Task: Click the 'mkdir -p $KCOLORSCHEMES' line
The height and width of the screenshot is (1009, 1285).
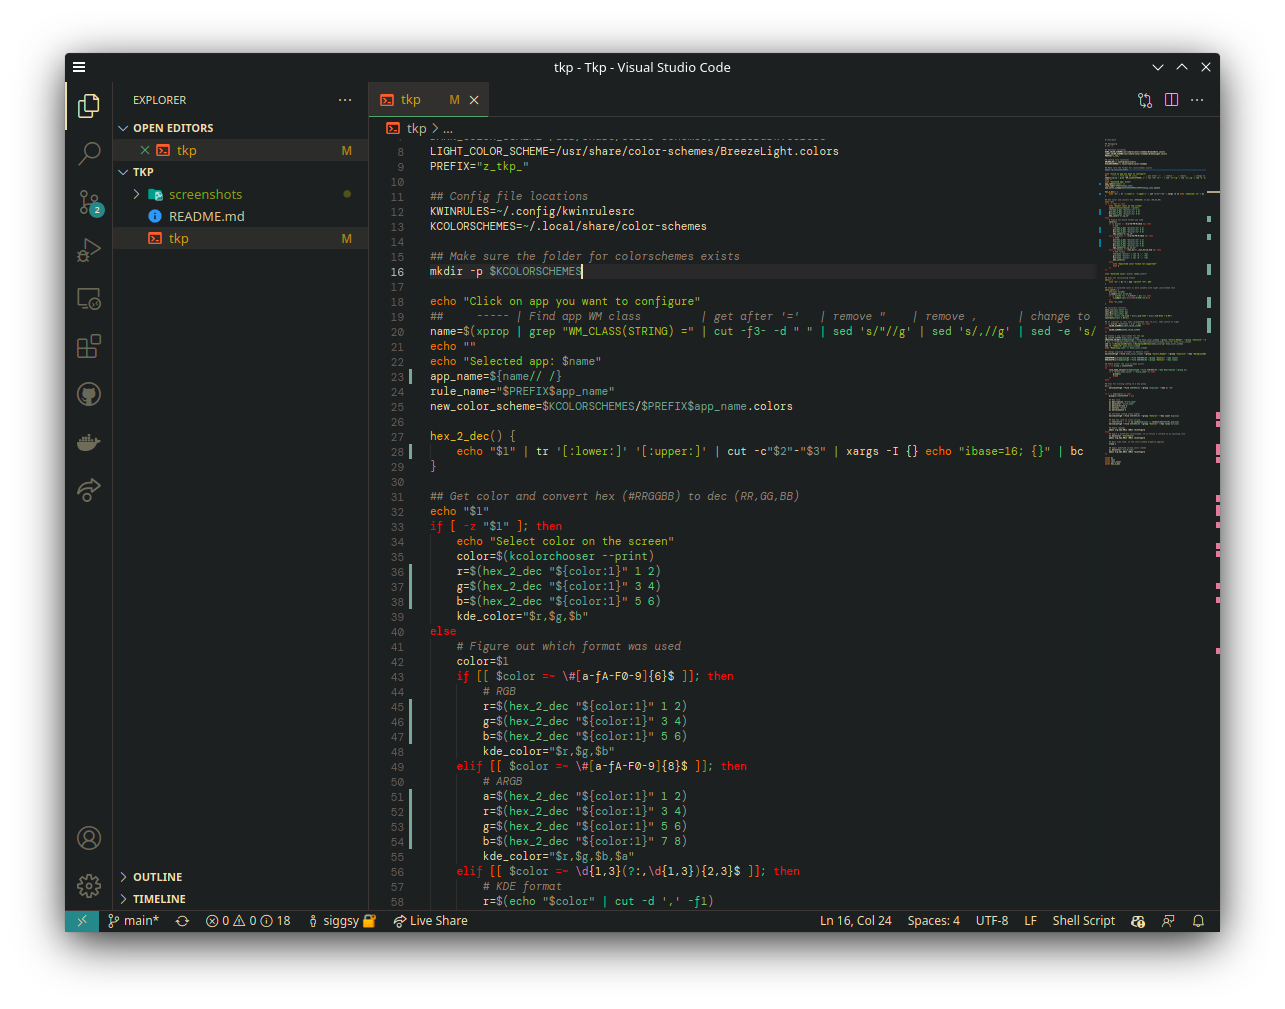Action: pos(506,271)
